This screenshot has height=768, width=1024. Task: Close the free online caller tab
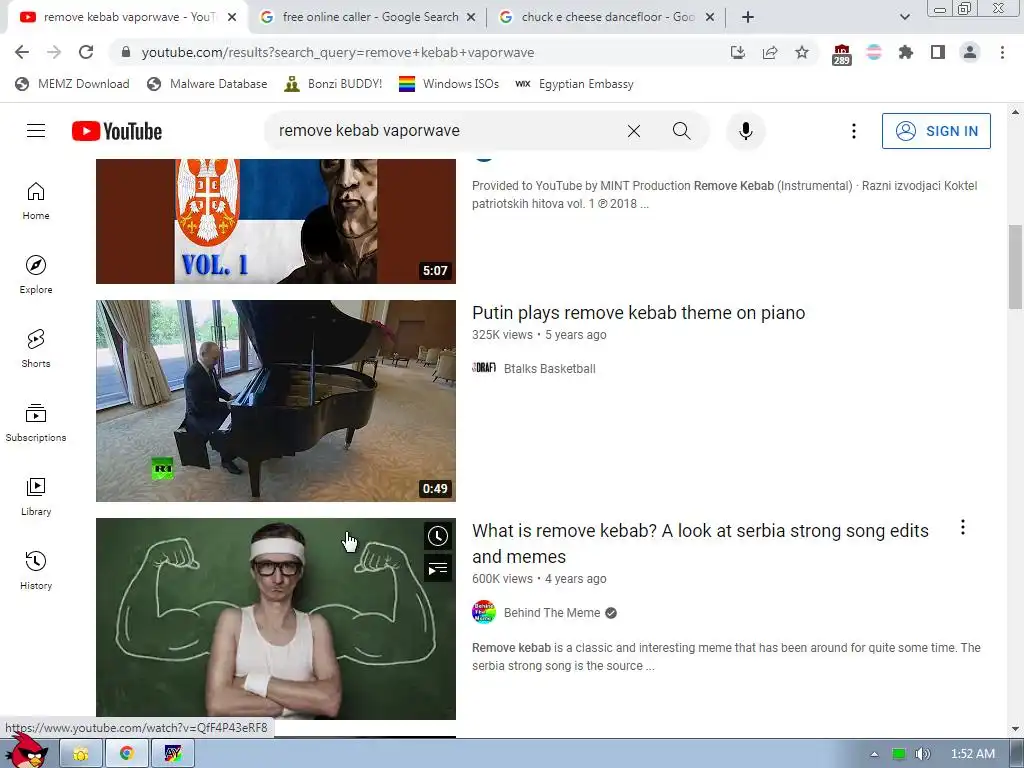tap(471, 18)
